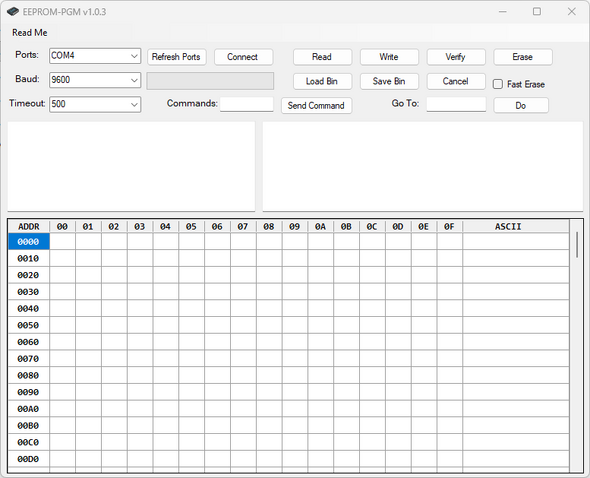This screenshot has height=478, width=590.
Task: Cancel the current operation
Action: click(x=456, y=81)
